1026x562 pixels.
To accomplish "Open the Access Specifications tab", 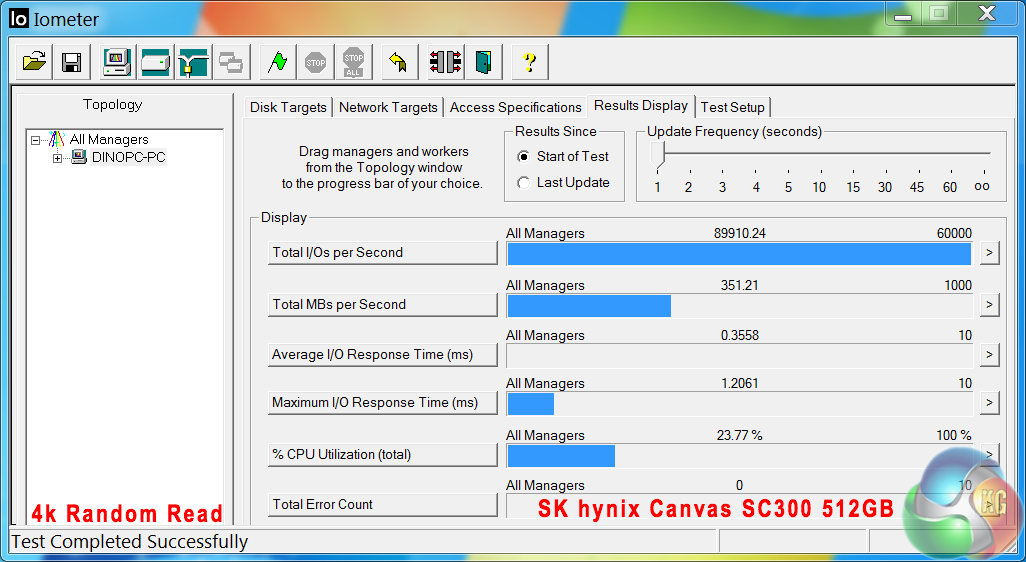I will click(516, 107).
